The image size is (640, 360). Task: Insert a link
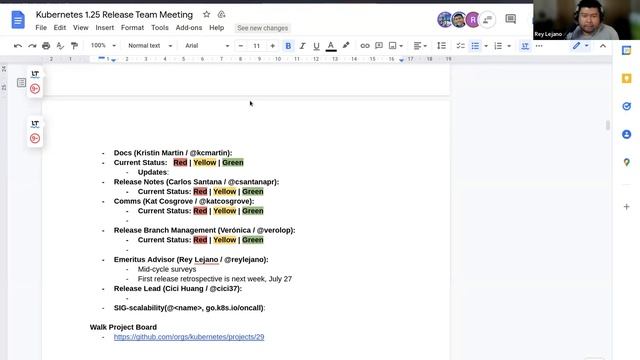tap(364, 46)
